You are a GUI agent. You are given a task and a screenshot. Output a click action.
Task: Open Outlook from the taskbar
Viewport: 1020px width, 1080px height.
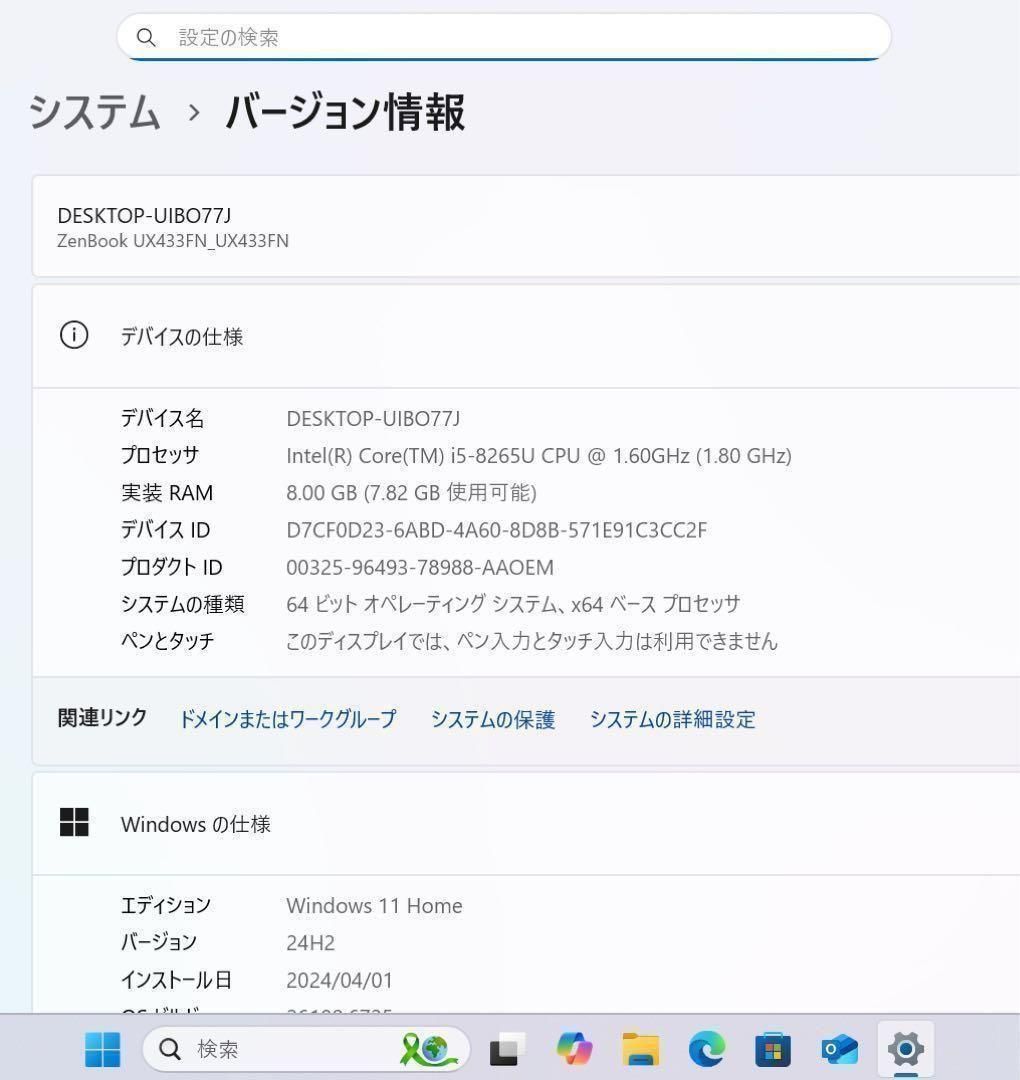(840, 1049)
